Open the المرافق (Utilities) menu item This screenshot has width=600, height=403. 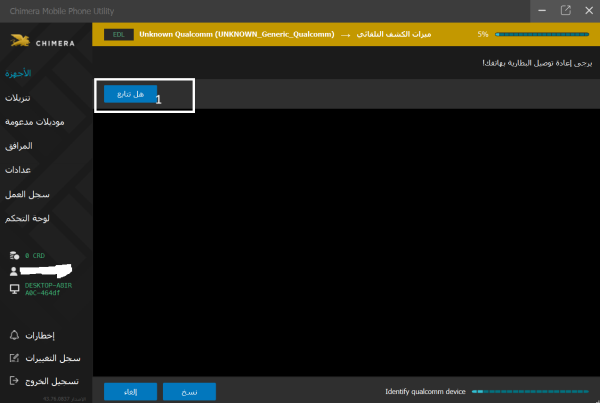coord(19,146)
